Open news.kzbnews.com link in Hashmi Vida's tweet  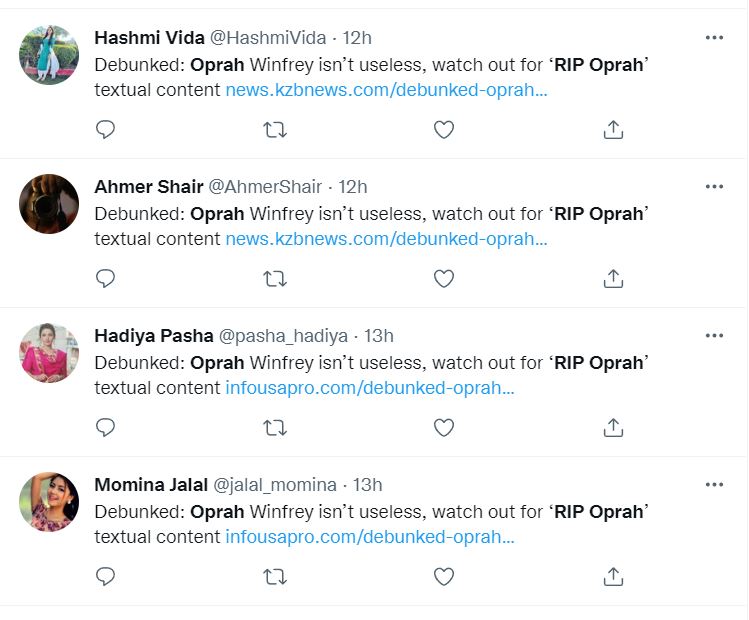(386, 90)
